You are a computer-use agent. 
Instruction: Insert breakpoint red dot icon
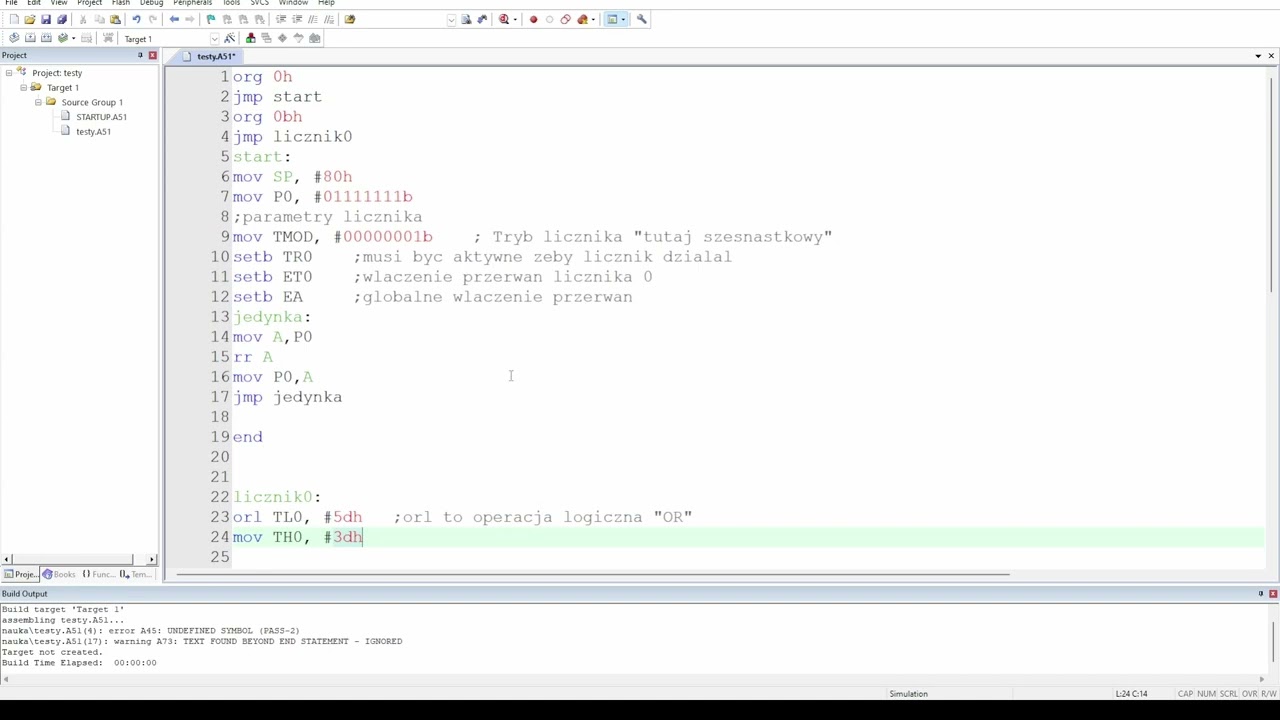coord(533,19)
